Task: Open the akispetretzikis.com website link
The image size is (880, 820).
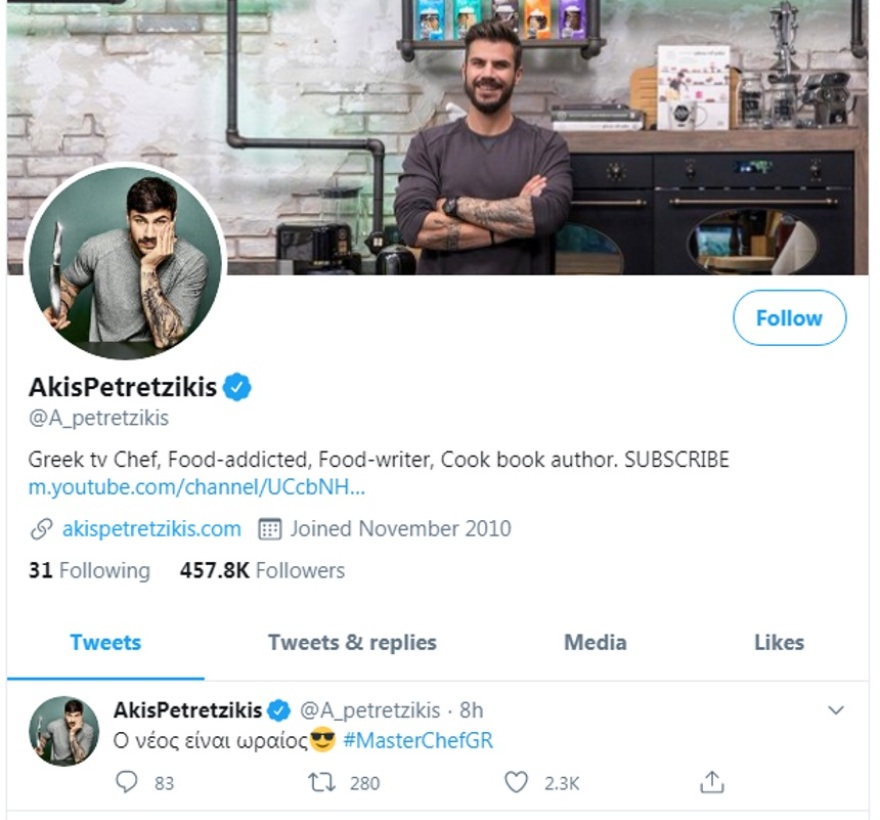Action: [x=151, y=529]
